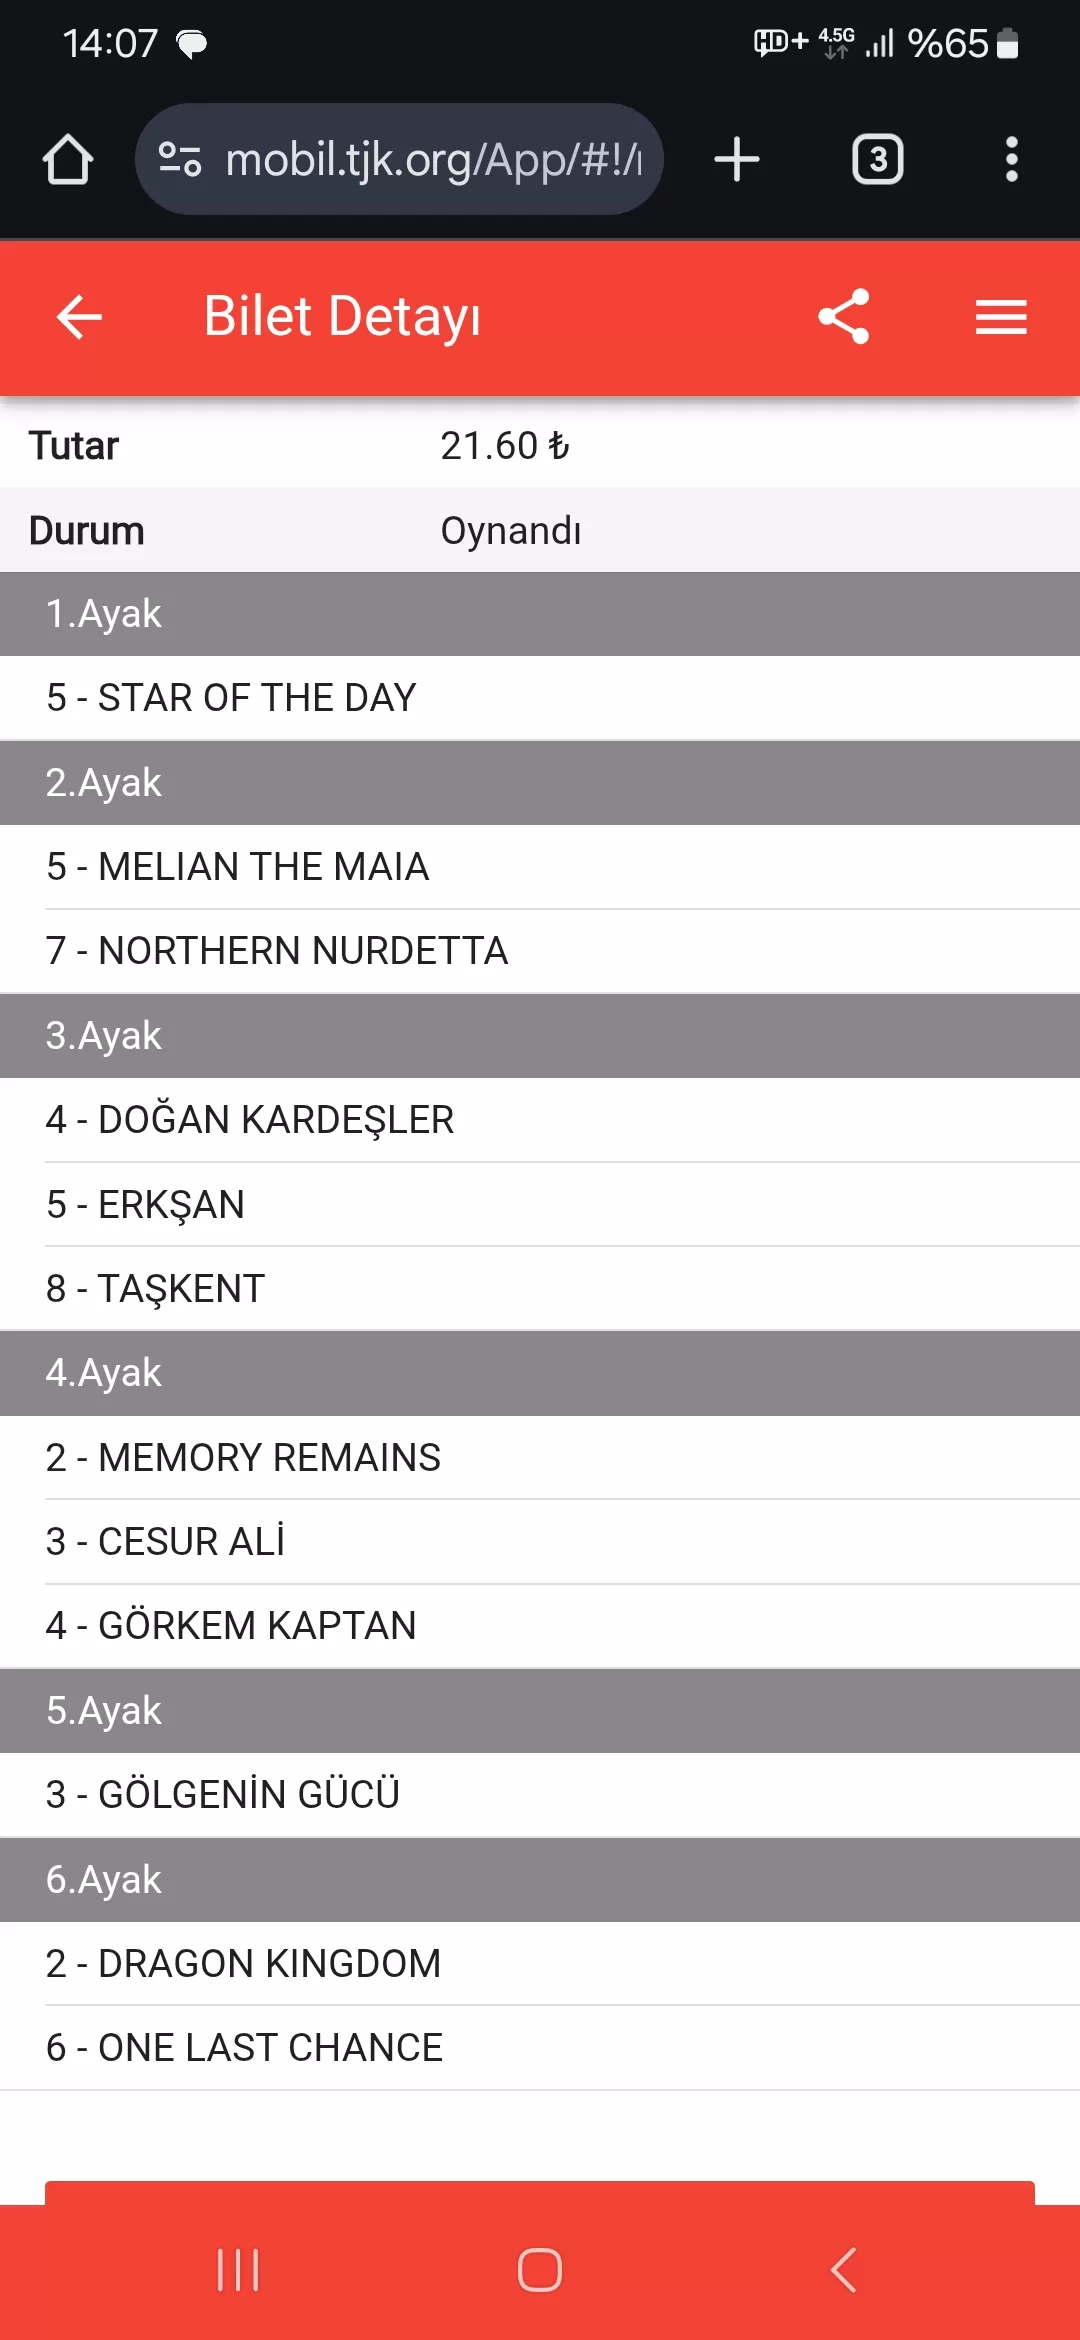Open the hamburger menu
The image size is (1080, 2340).
click(x=1001, y=317)
